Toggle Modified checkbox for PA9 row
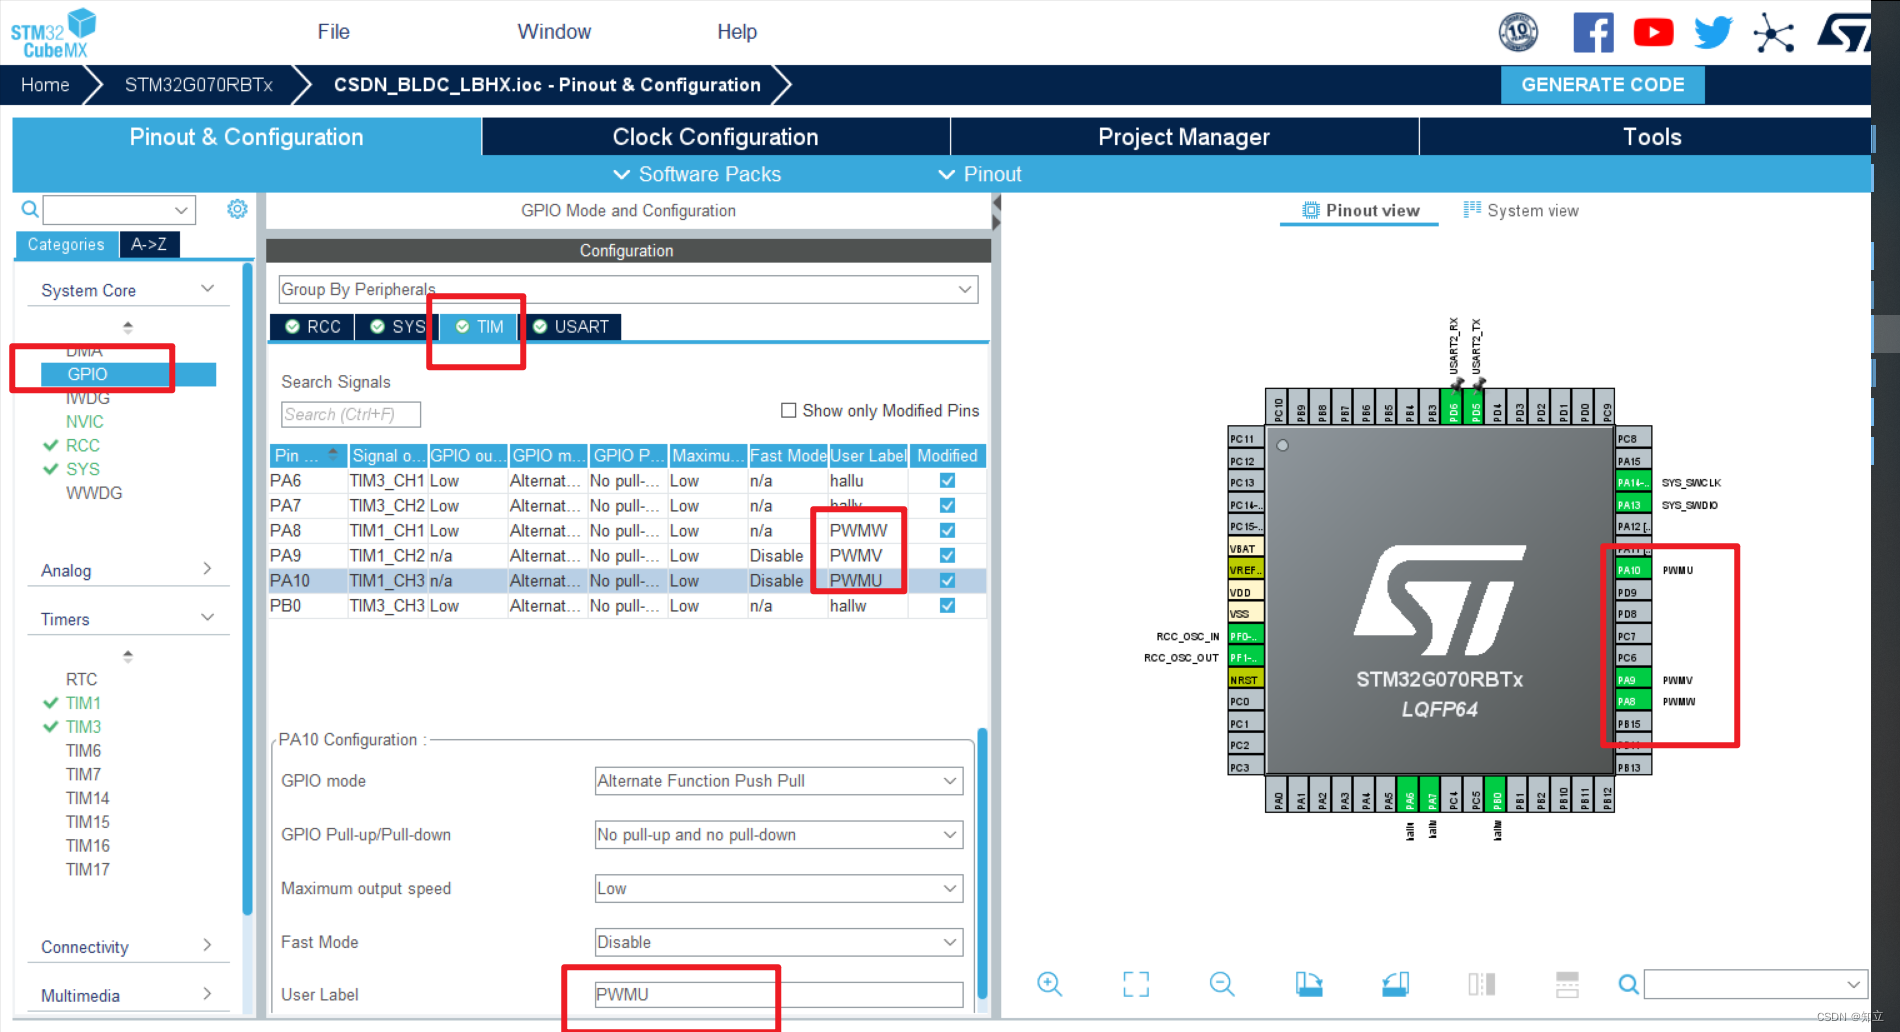The image size is (1900, 1032). click(947, 556)
